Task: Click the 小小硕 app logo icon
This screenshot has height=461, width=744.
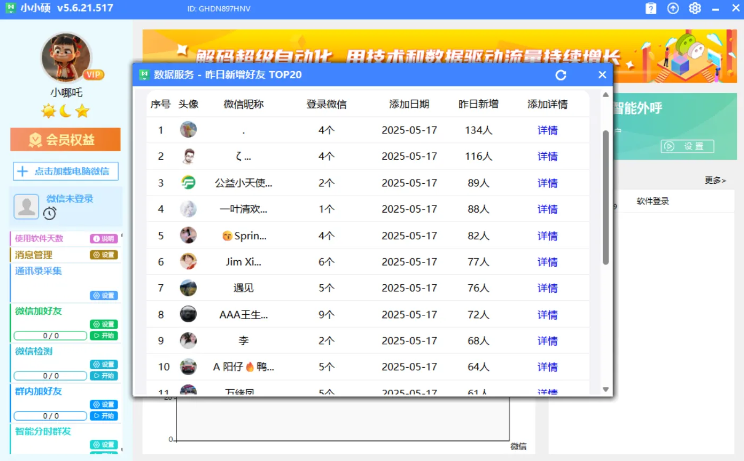Action: coord(10,8)
